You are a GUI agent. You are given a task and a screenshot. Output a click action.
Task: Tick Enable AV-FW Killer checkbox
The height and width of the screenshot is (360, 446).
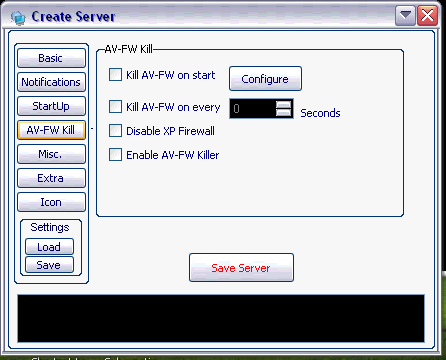click(x=115, y=155)
